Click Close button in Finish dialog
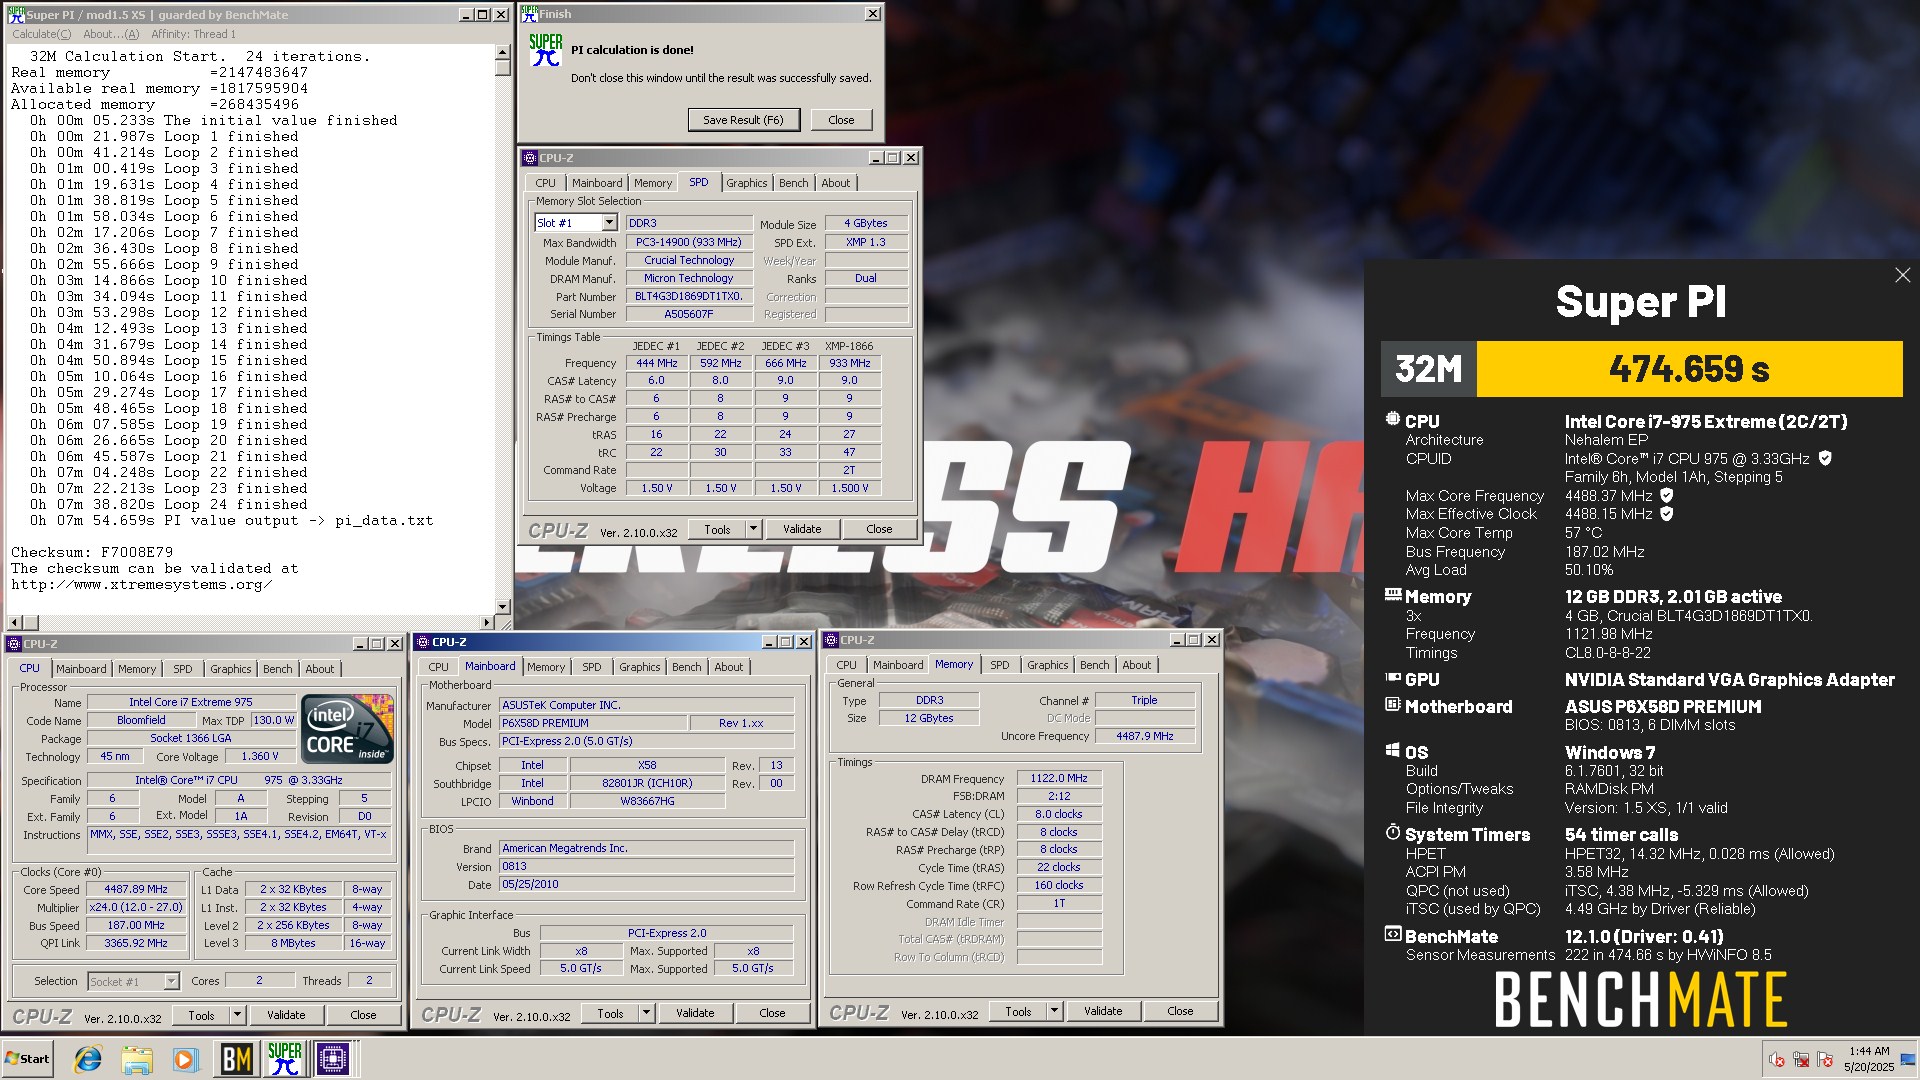Image resolution: width=1920 pixels, height=1080 pixels. pyautogui.click(x=841, y=120)
